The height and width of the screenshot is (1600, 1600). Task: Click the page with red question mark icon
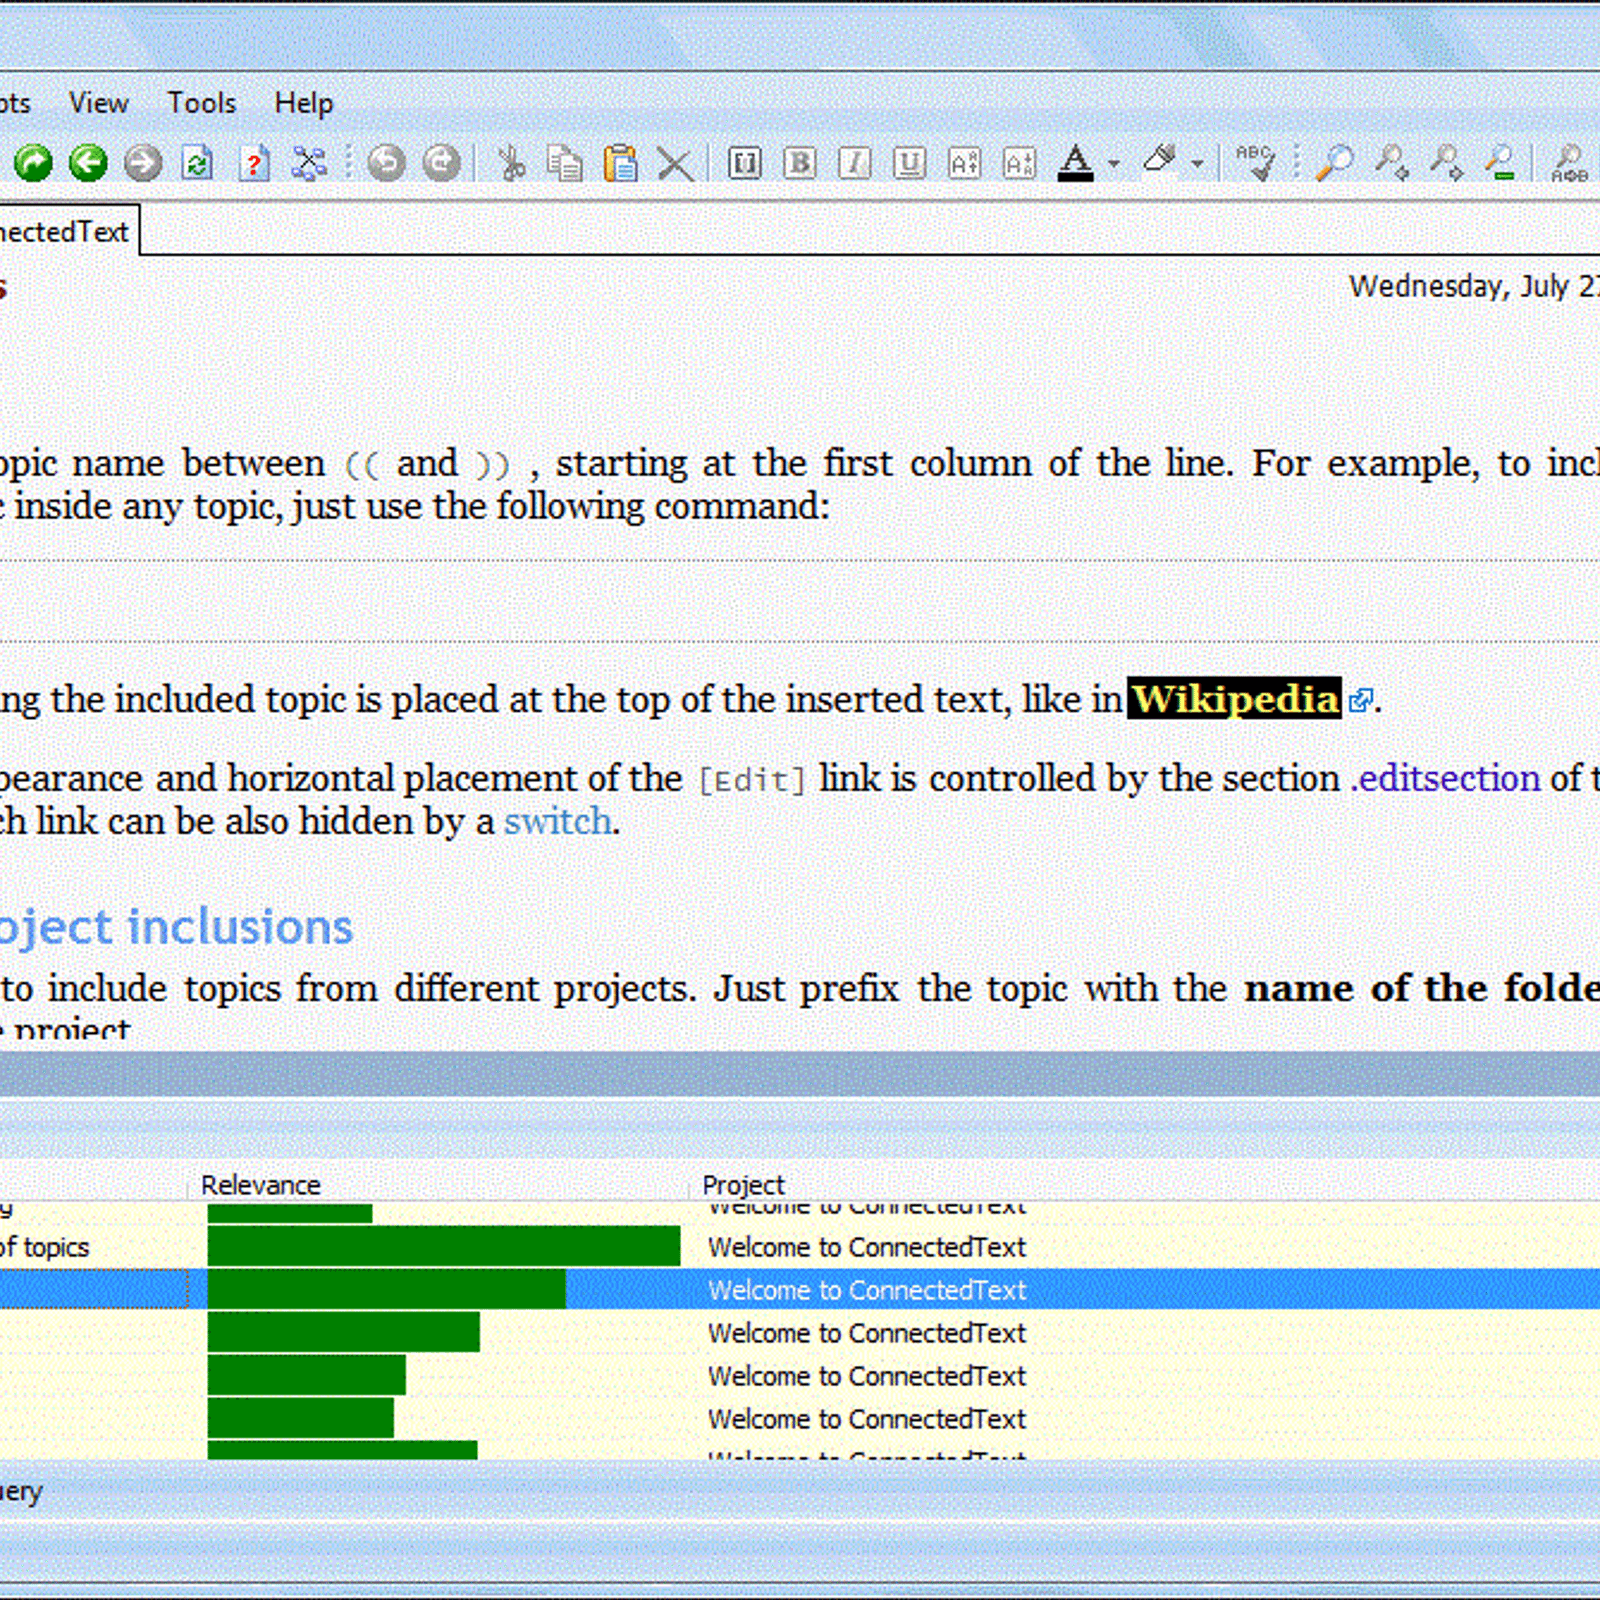(254, 163)
